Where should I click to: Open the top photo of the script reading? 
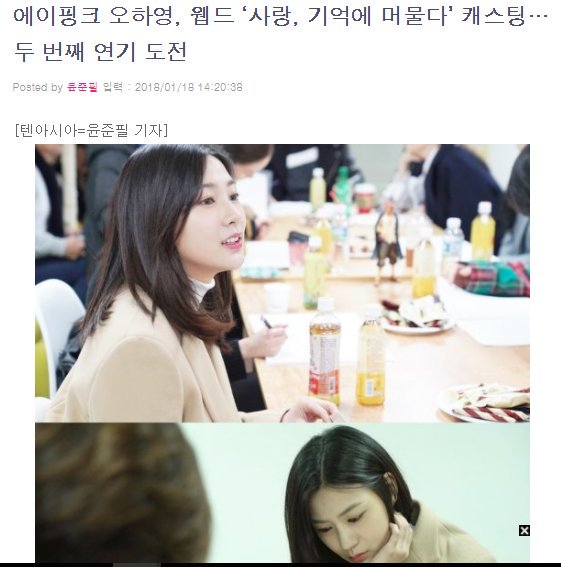click(x=282, y=283)
